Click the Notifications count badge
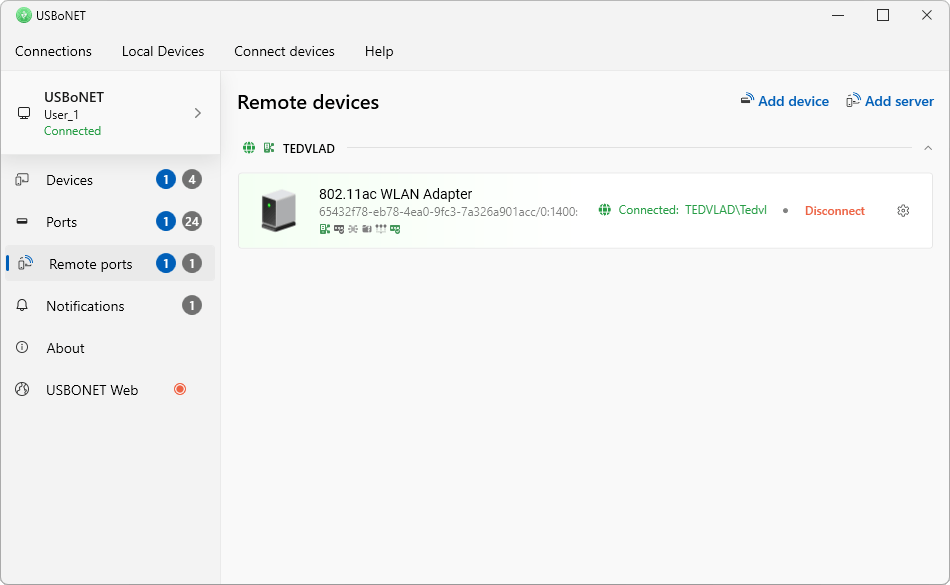 point(192,306)
